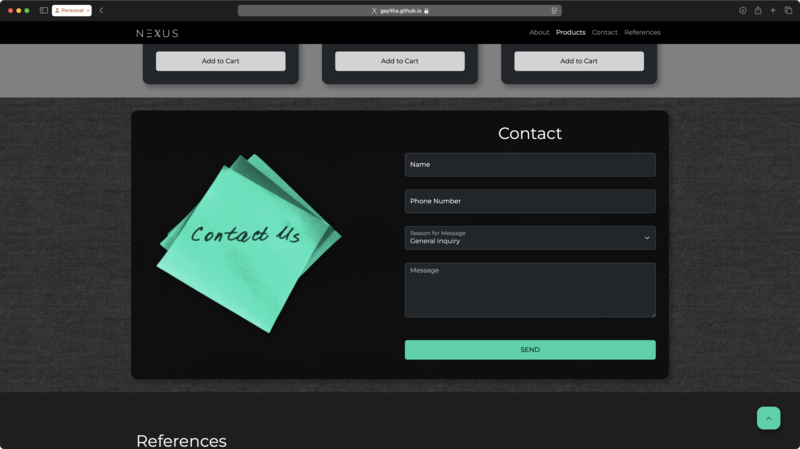Open a new tab with plus icon
The height and width of the screenshot is (449, 800).
coord(773,10)
